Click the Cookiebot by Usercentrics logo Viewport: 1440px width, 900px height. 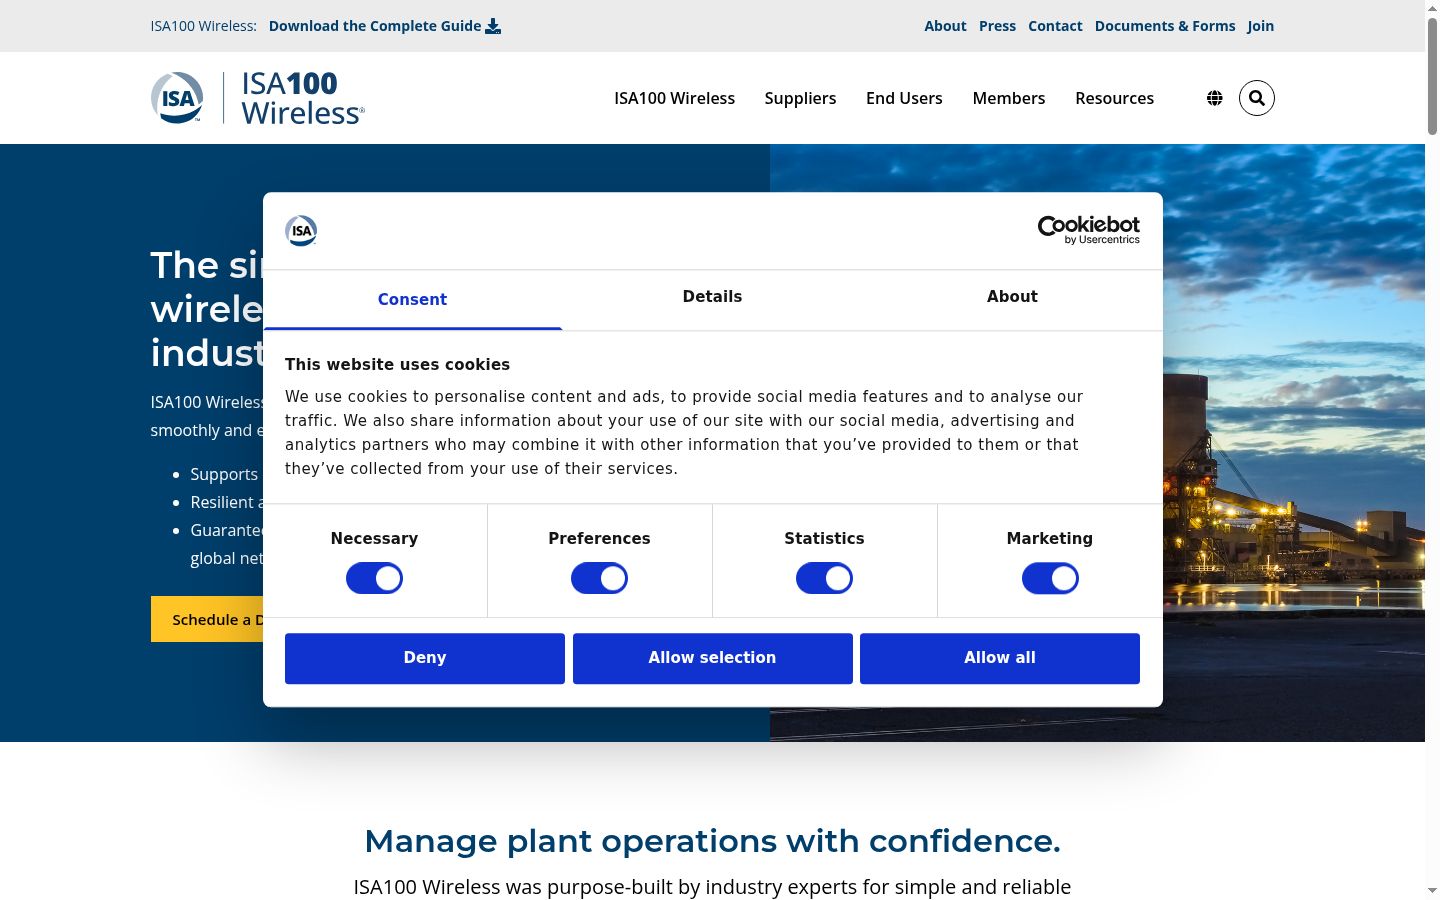(1089, 230)
